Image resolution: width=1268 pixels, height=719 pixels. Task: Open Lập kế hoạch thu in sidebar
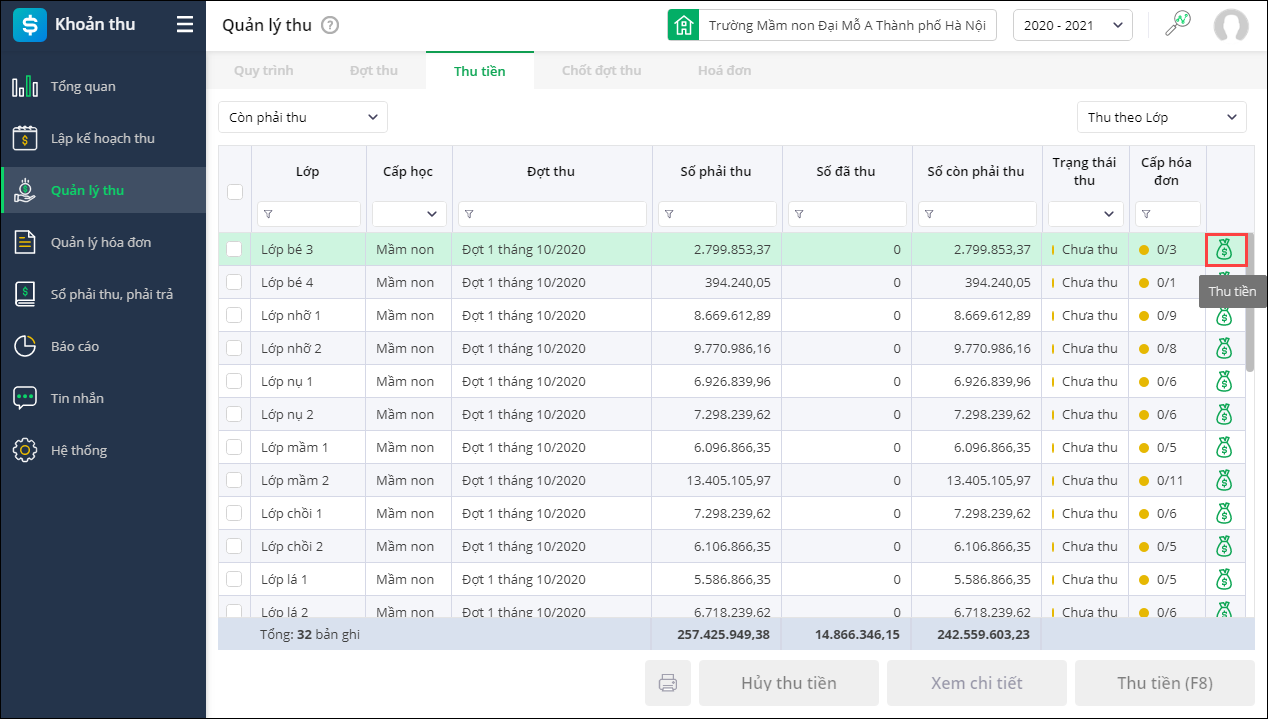point(102,139)
